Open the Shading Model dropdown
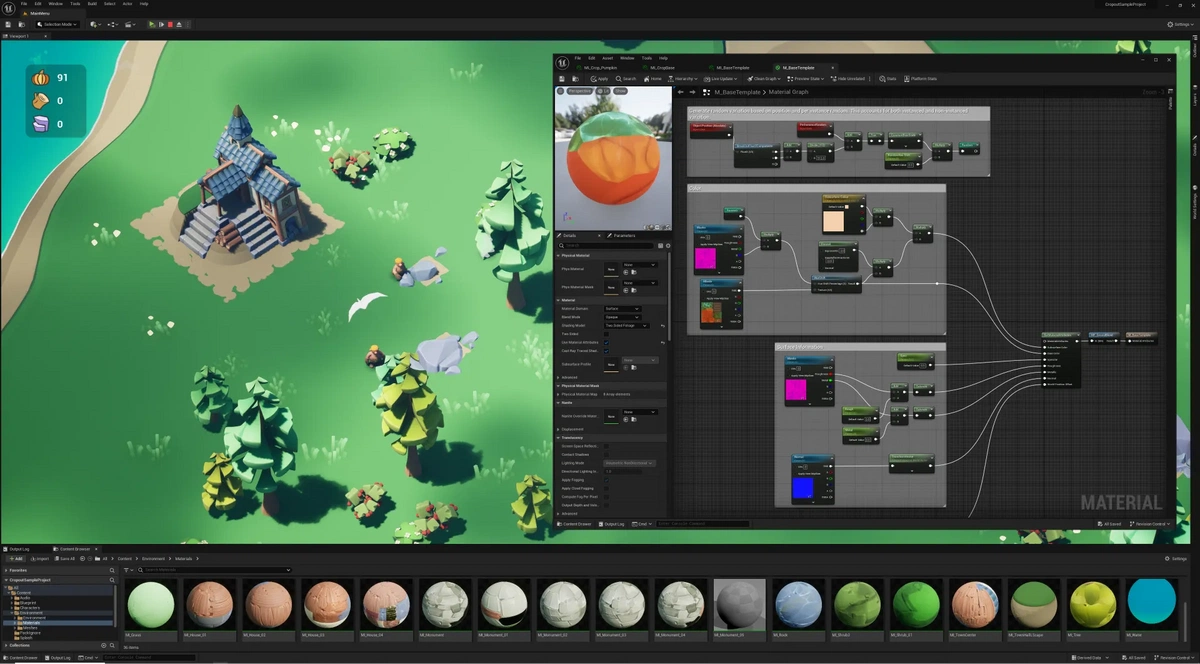 point(627,326)
